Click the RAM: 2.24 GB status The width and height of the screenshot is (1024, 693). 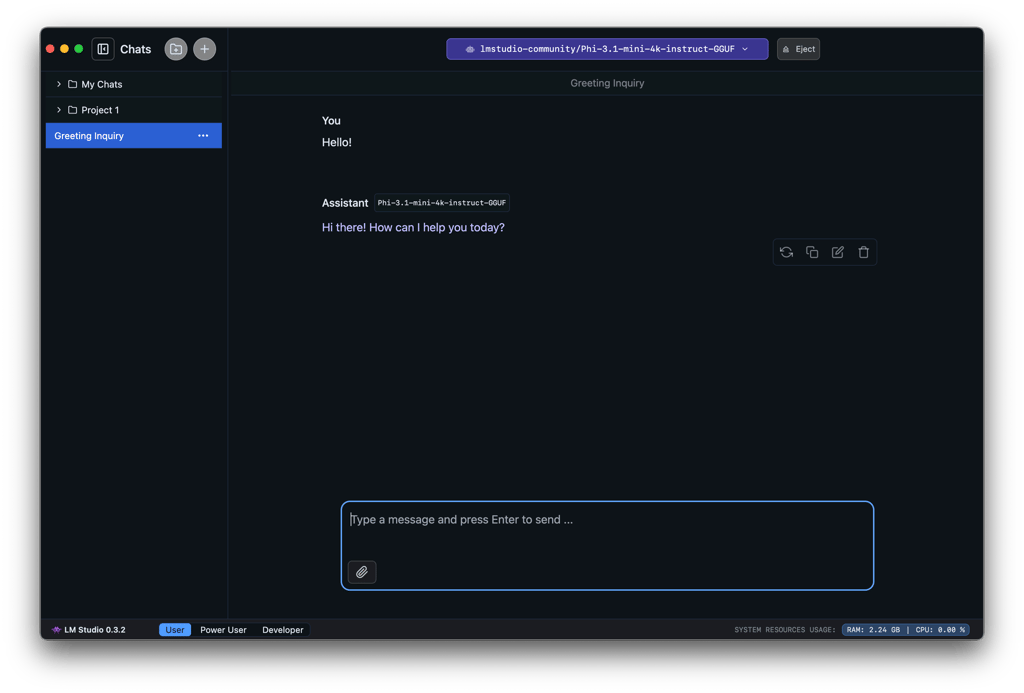(x=873, y=630)
